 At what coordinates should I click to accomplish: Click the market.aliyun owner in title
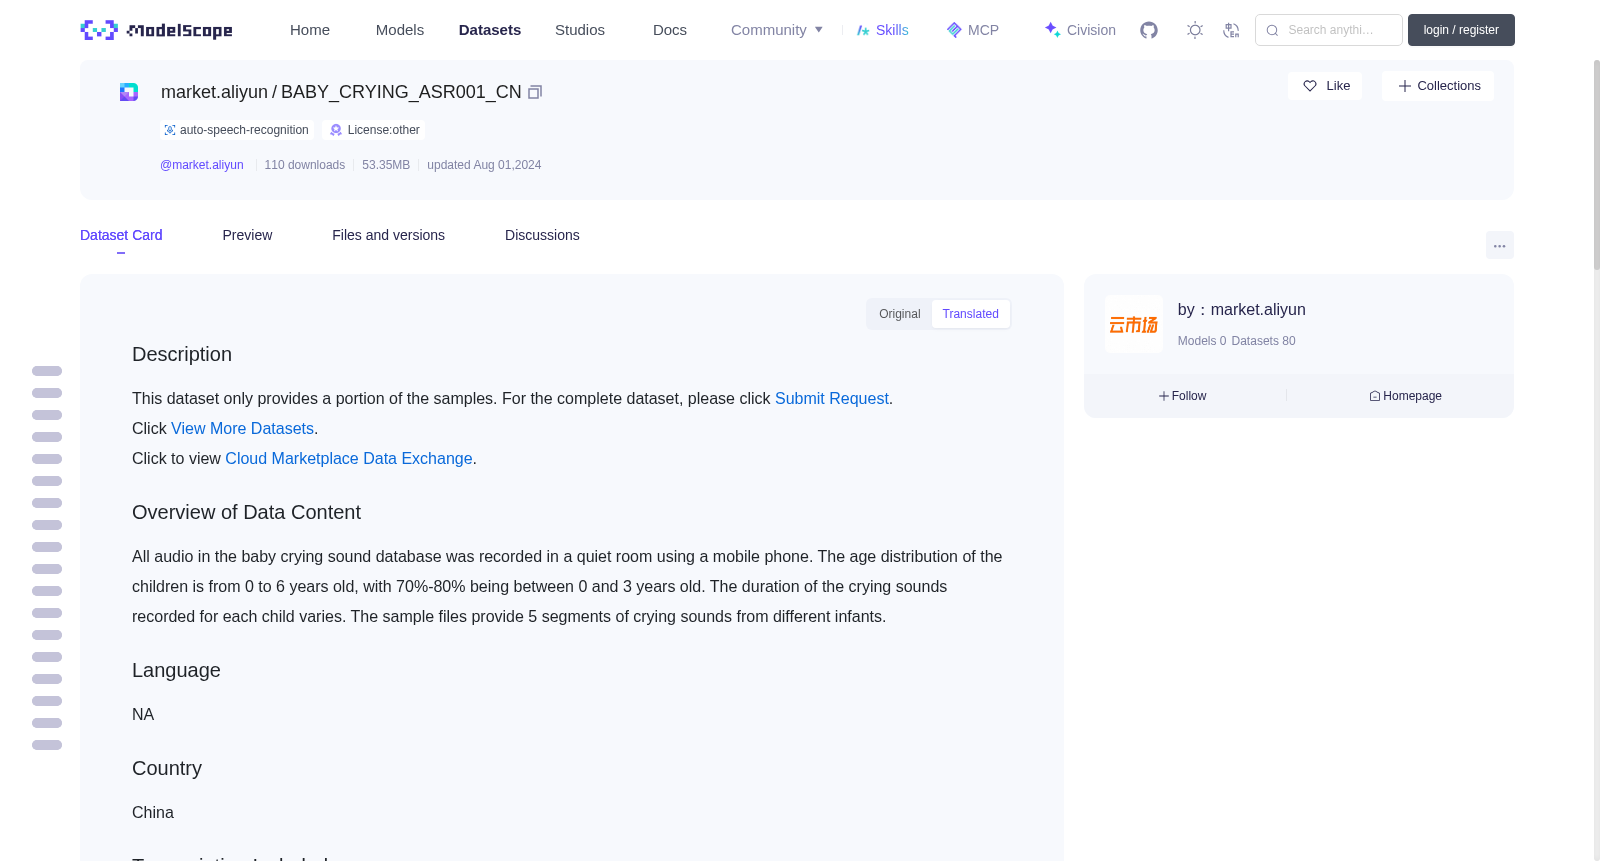click(x=214, y=92)
